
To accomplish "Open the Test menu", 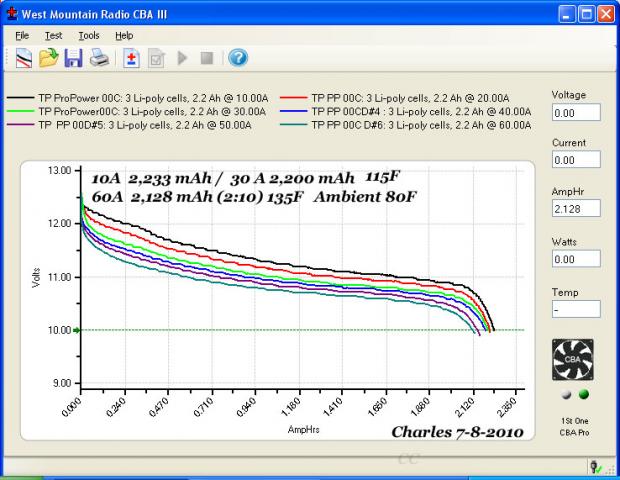I will point(53,35).
